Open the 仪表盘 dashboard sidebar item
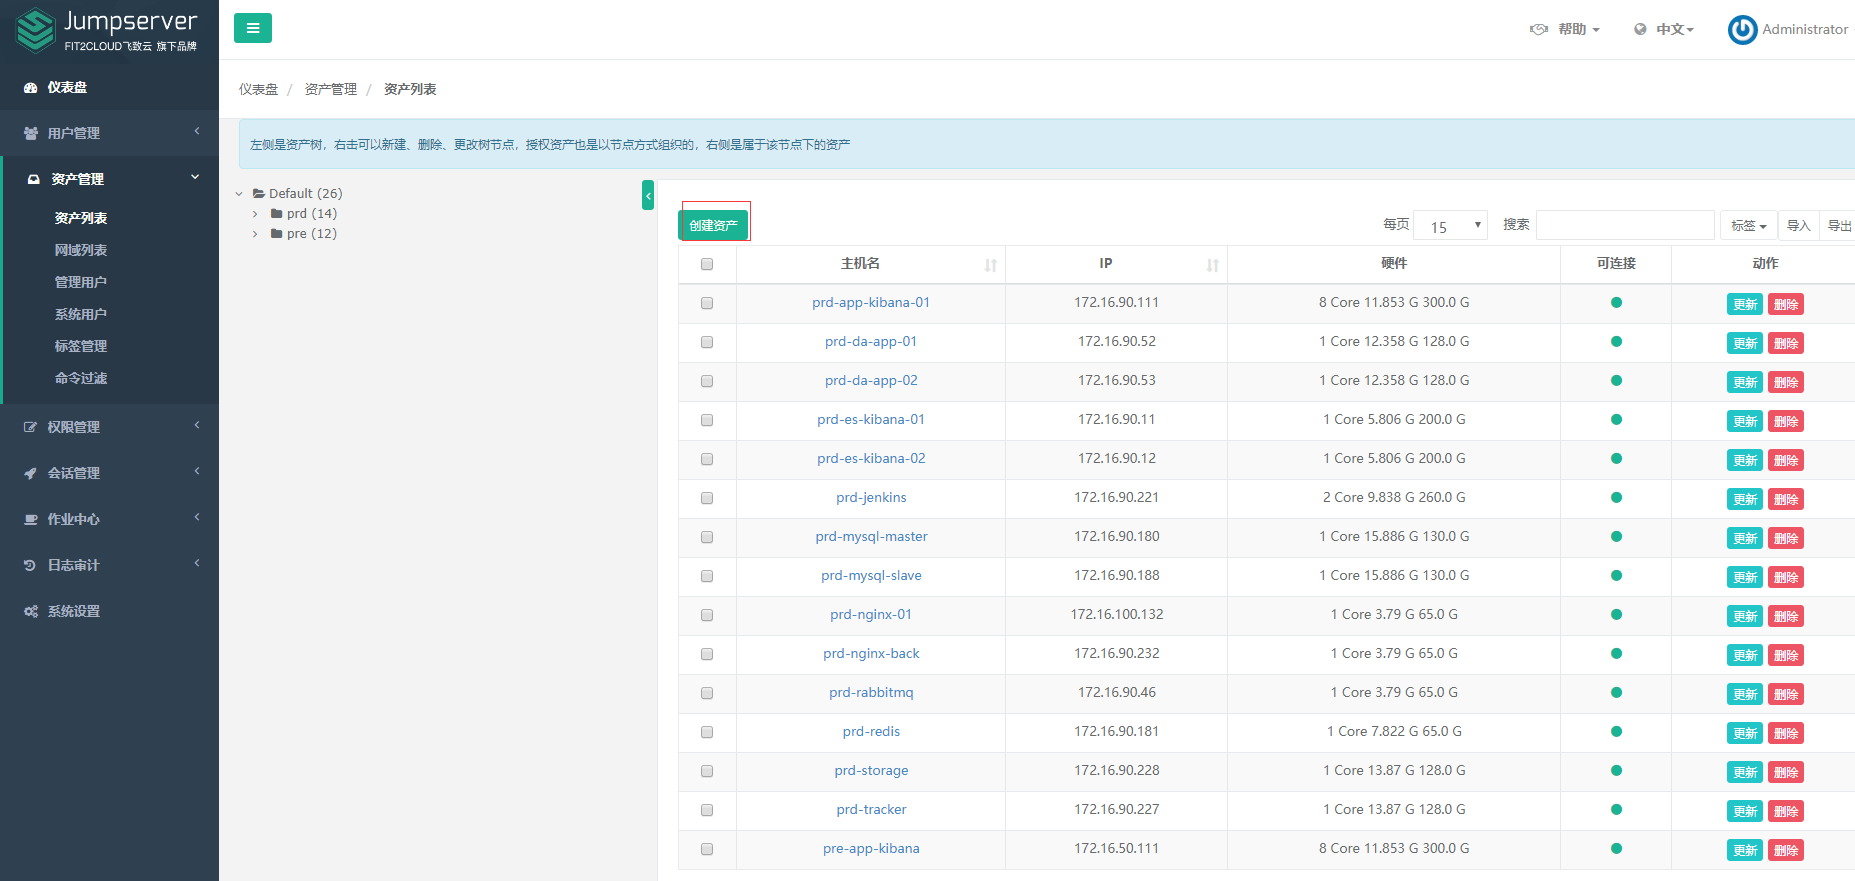The height and width of the screenshot is (881, 1855). [109, 87]
